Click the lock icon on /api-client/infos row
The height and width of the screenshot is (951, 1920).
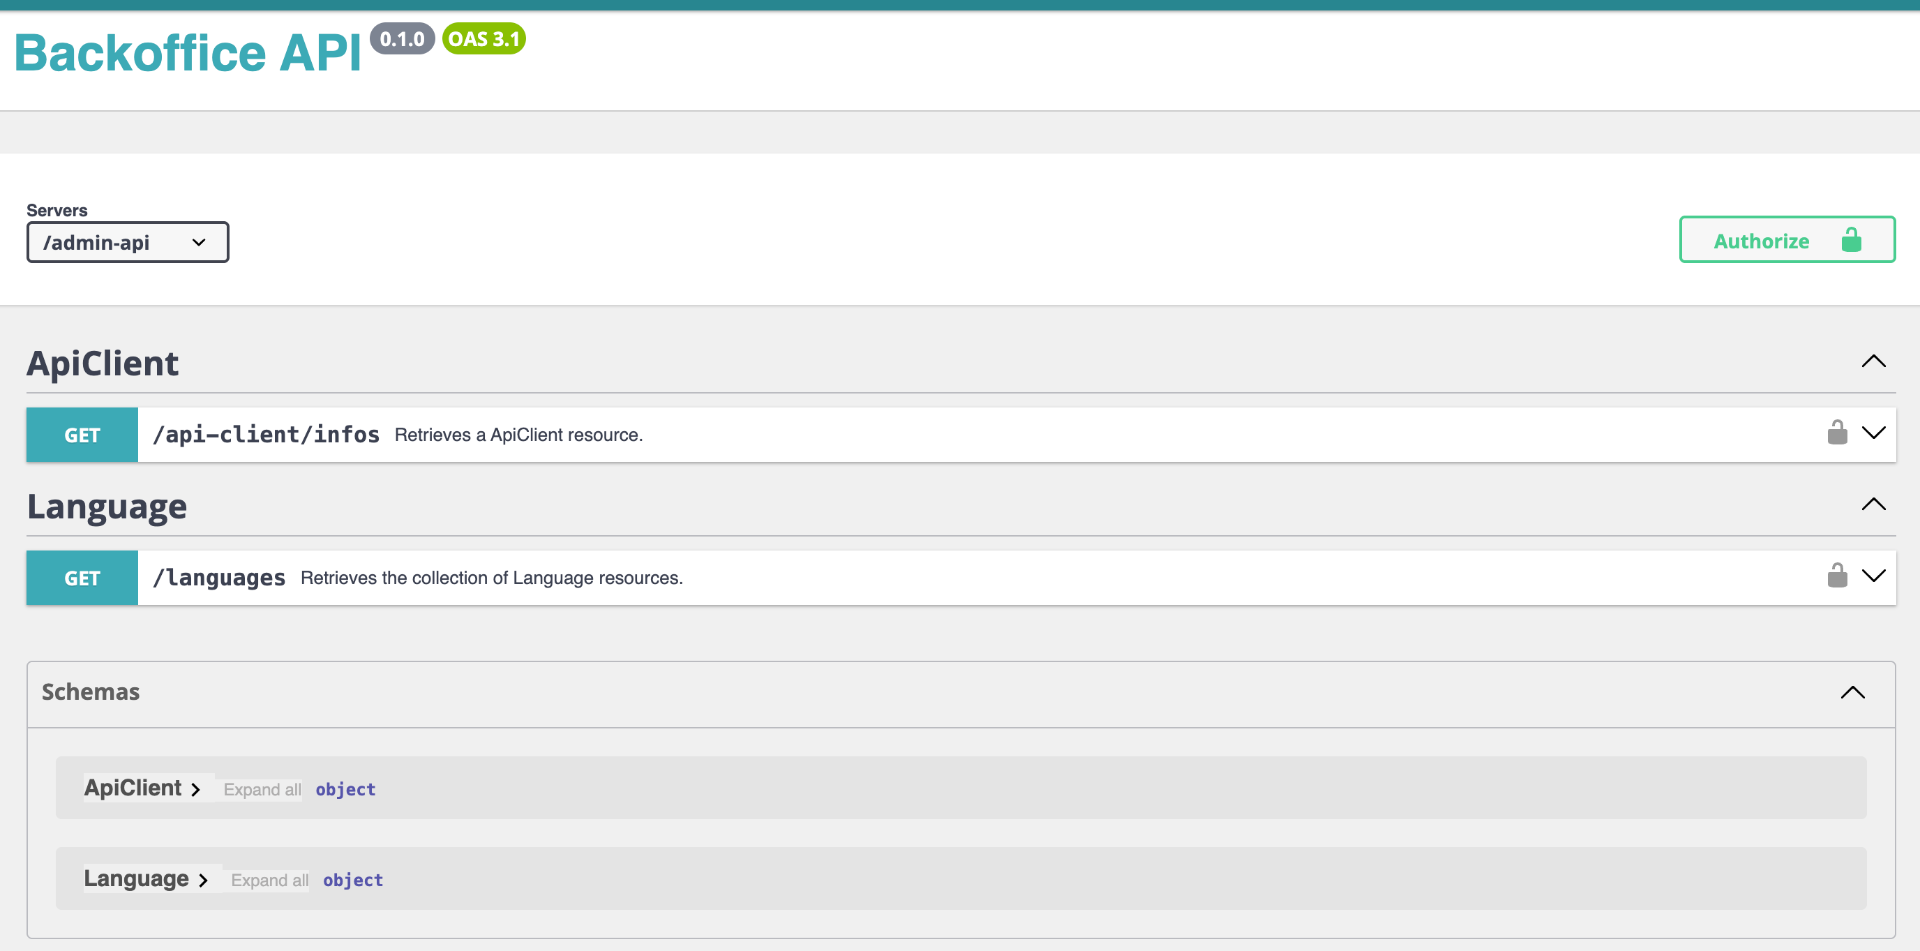click(x=1837, y=432)
